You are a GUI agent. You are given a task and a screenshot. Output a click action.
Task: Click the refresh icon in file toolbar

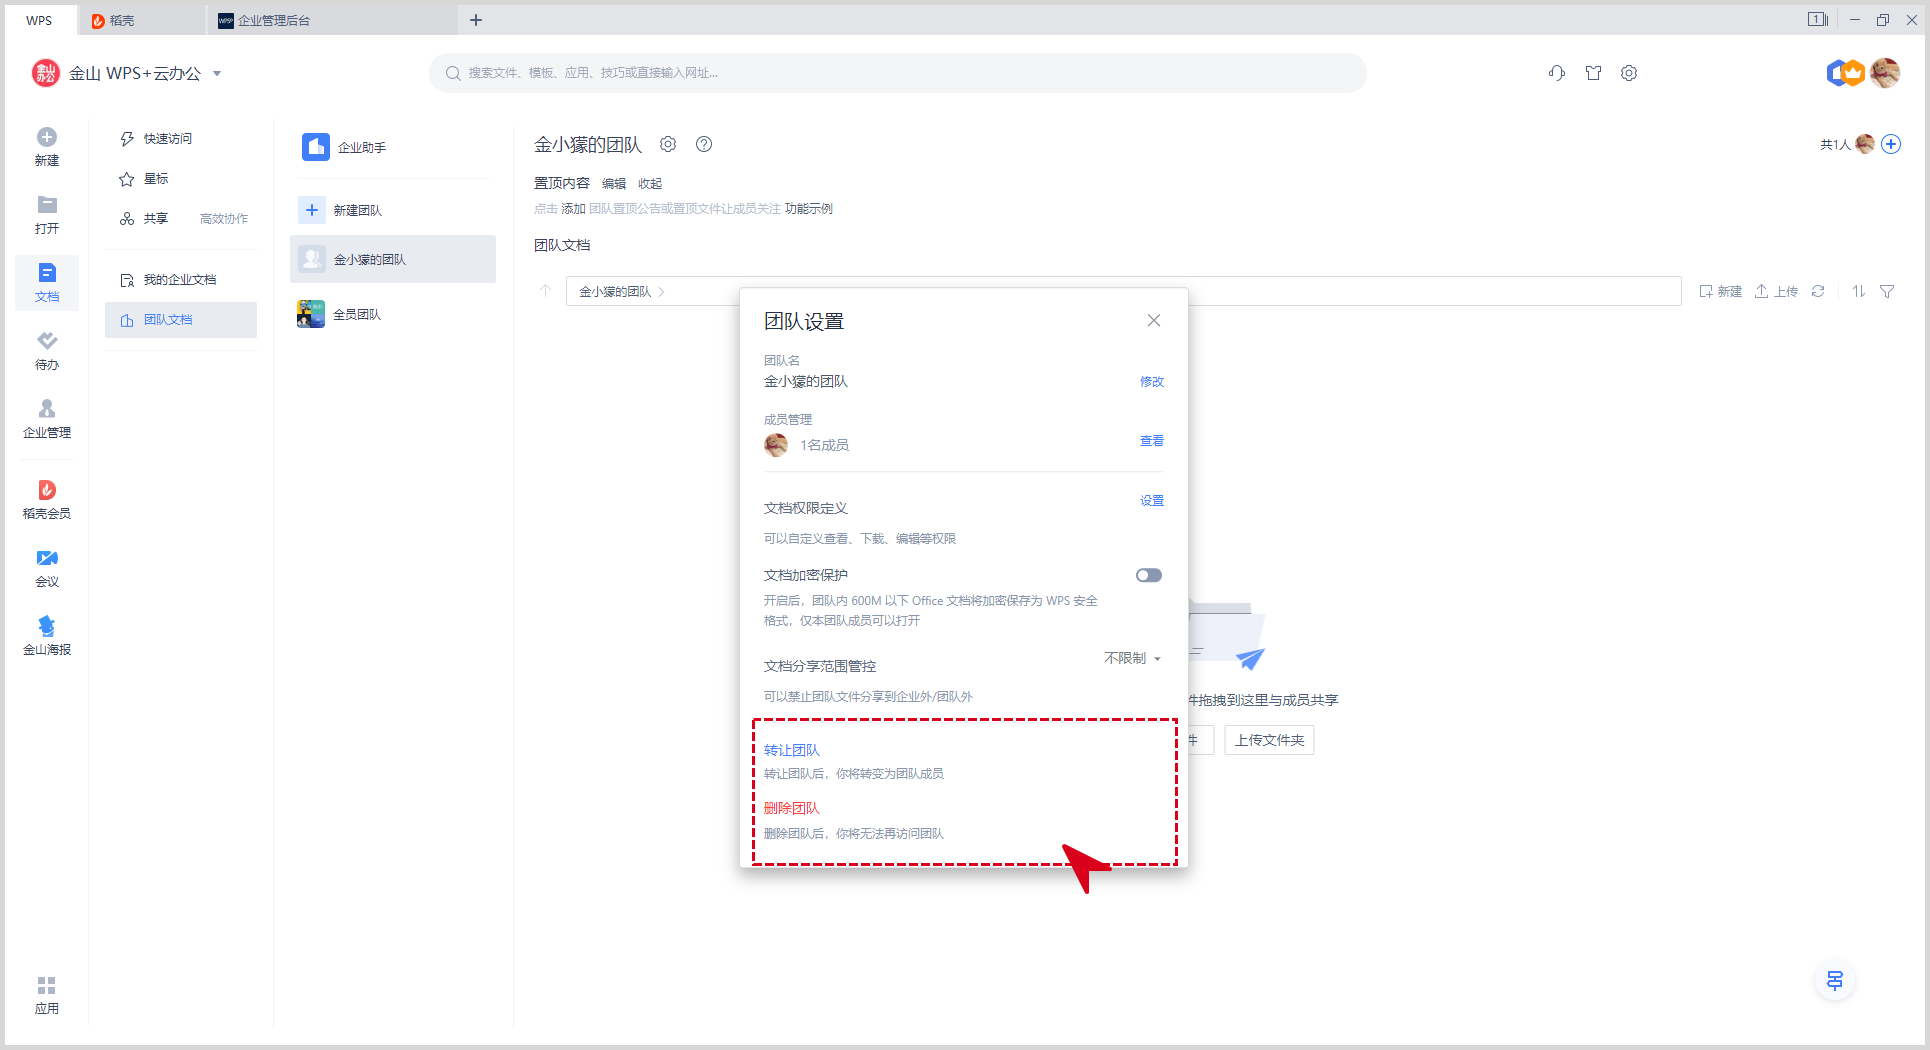click(x=1818, y=291)
